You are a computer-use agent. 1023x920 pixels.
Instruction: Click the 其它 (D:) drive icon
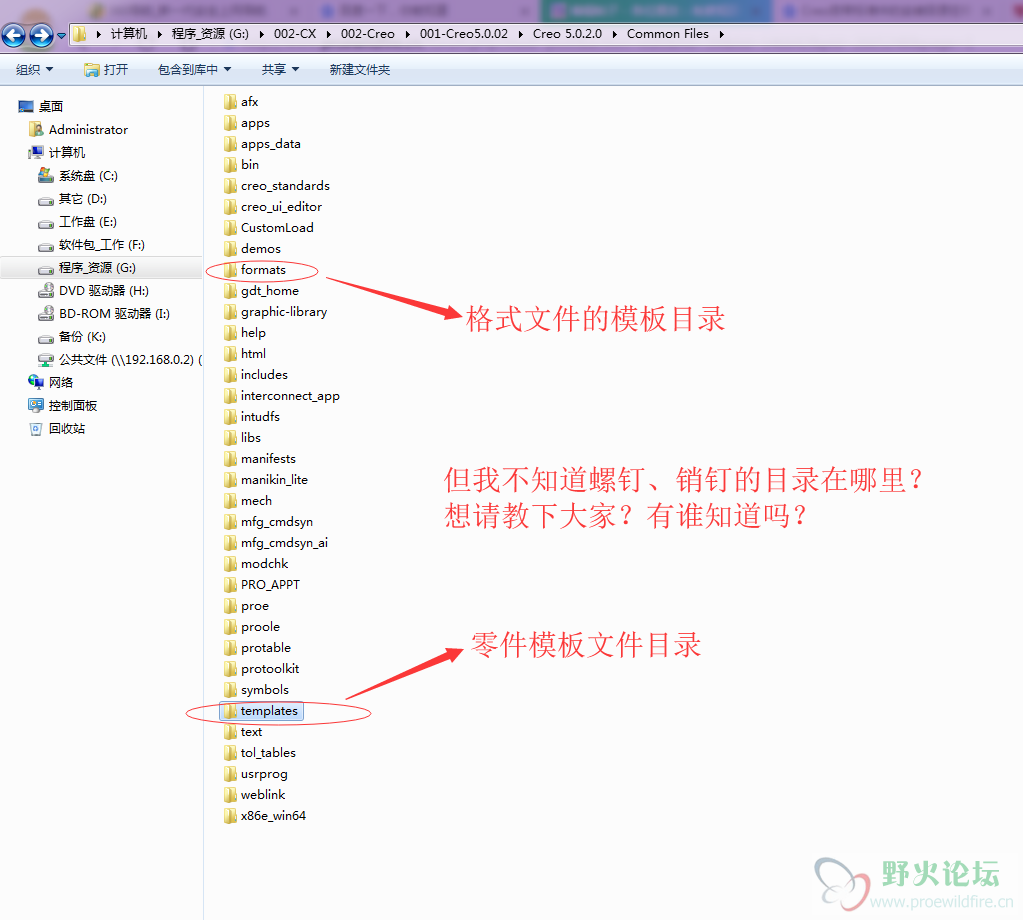(x=46, y=200)
